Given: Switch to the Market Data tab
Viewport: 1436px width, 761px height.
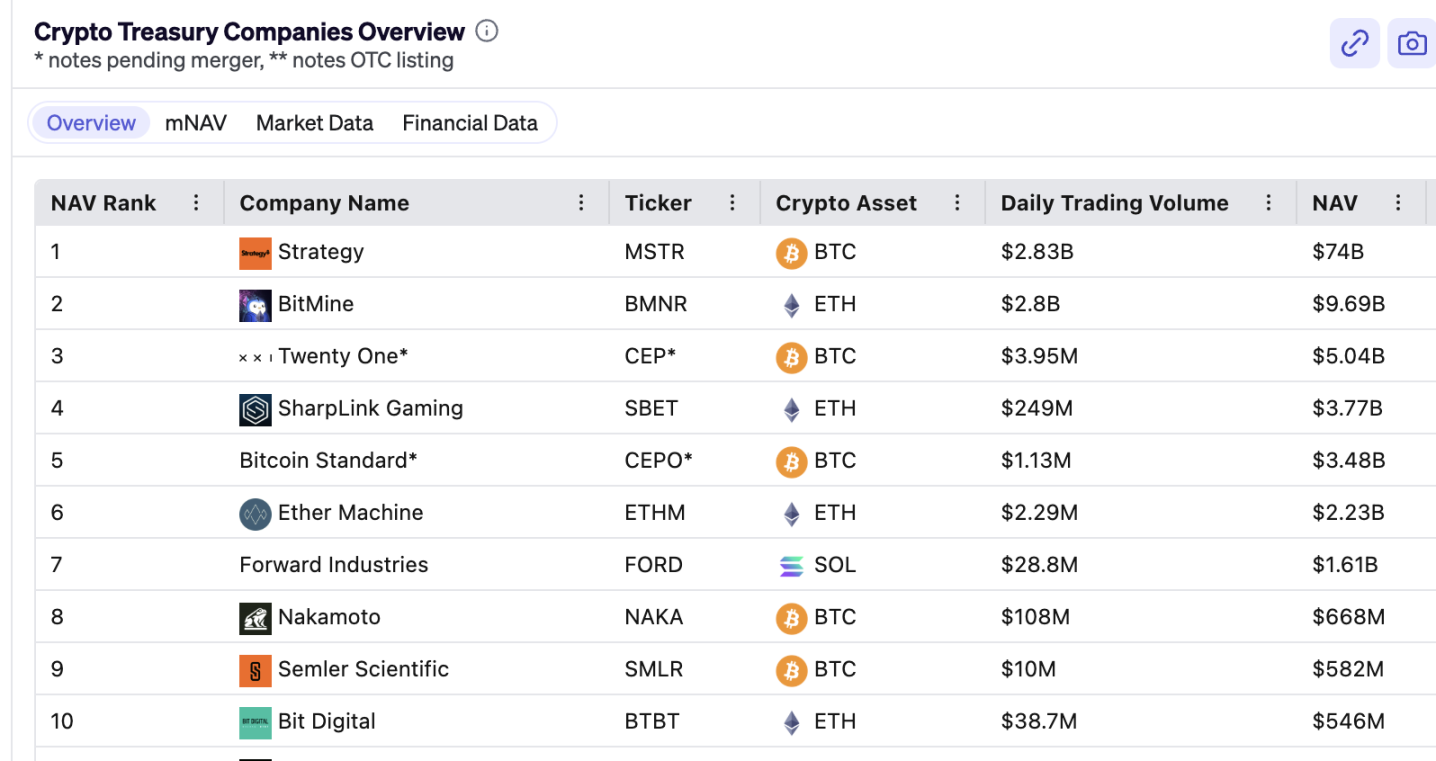Looking at the screenshot, I should pyautogui.click(x=314, y=123).
